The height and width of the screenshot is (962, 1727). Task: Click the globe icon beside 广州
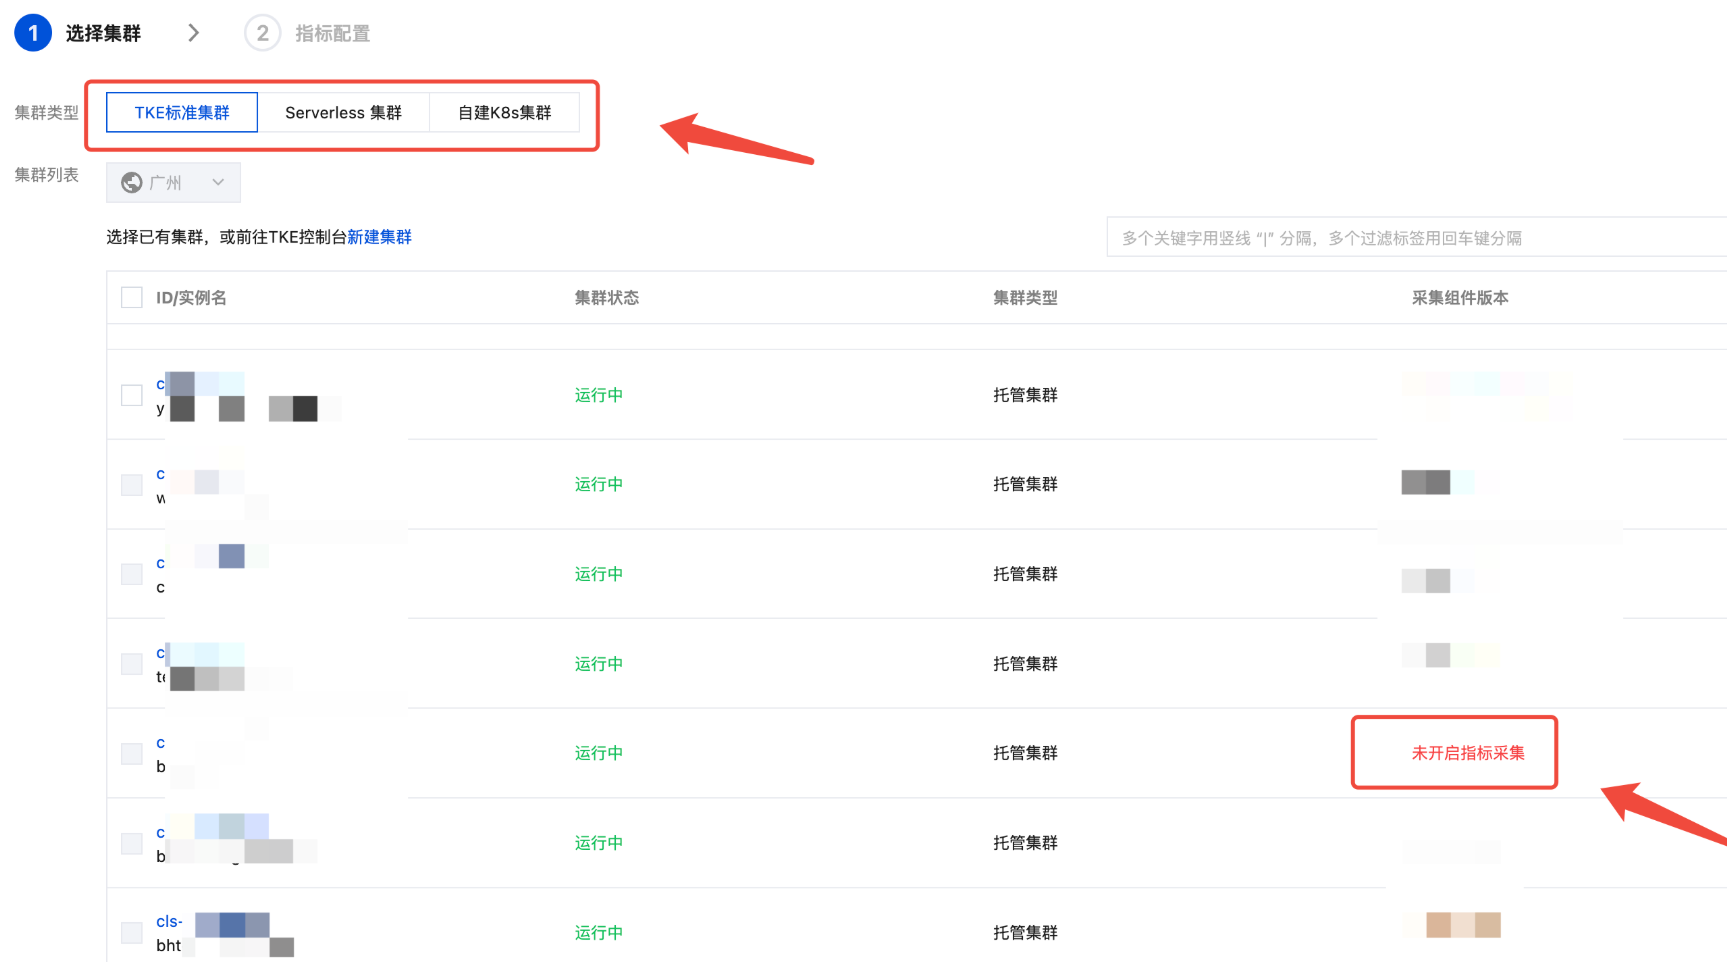click(x=131, y=183)
